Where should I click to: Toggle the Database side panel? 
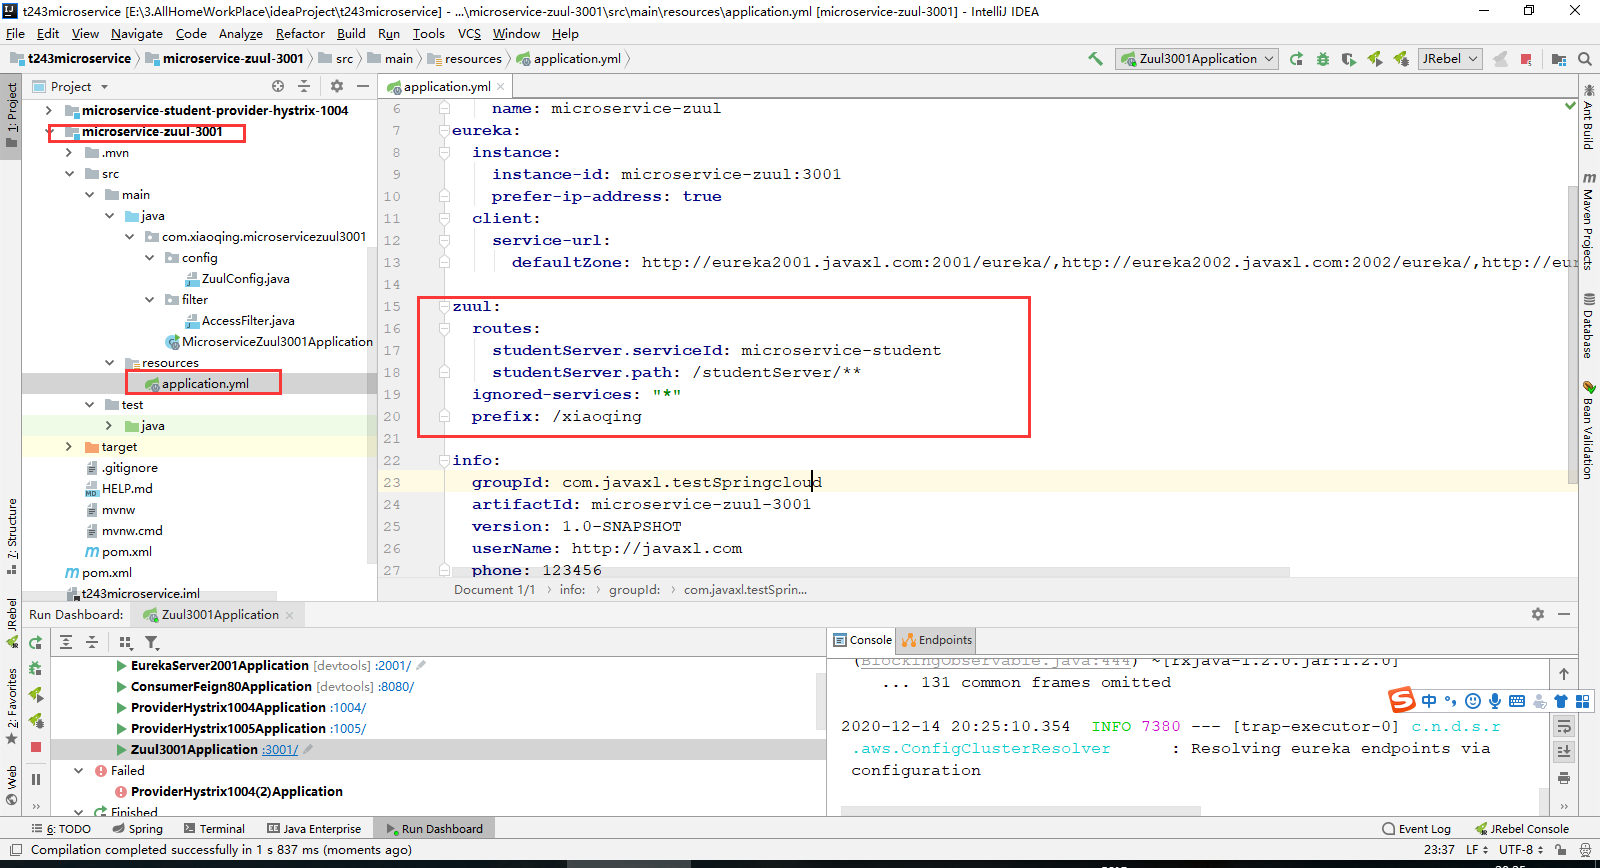(x=1588, y=326)
